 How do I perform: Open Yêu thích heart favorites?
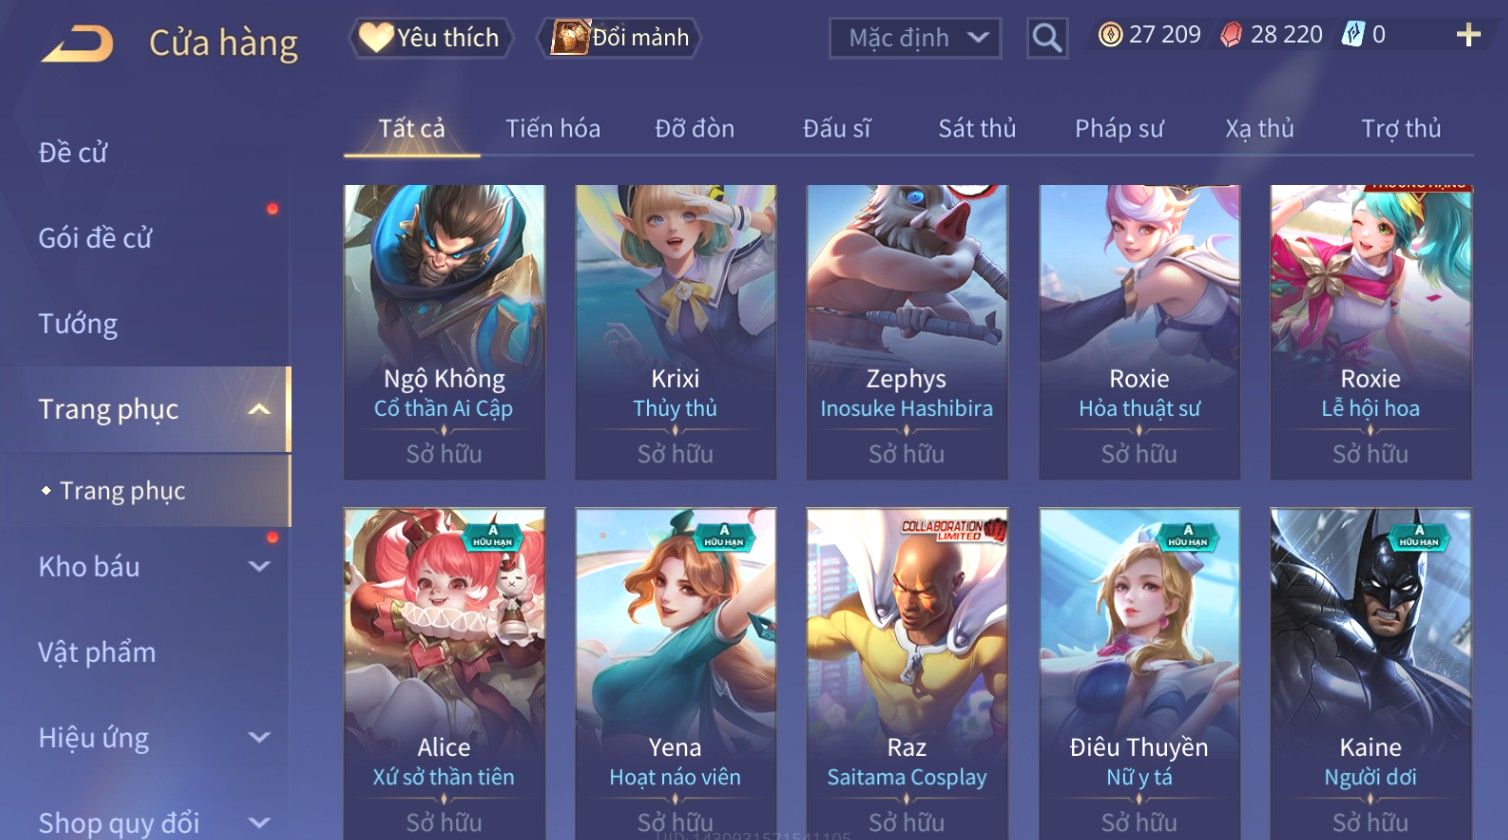coord(431,38)
